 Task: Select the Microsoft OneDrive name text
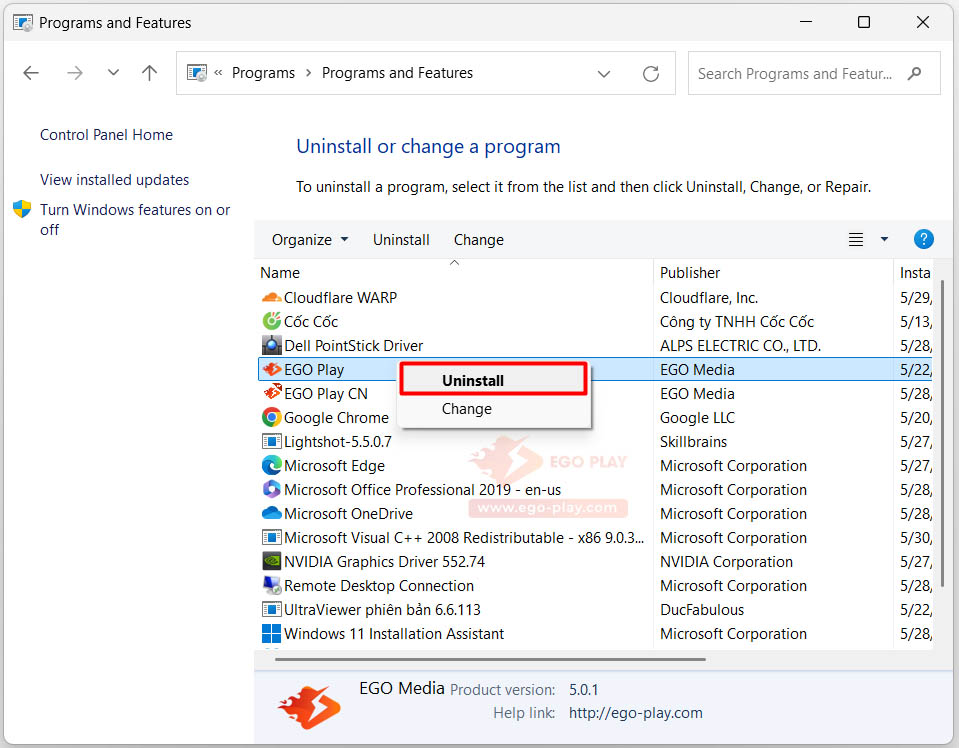[348, 514]
